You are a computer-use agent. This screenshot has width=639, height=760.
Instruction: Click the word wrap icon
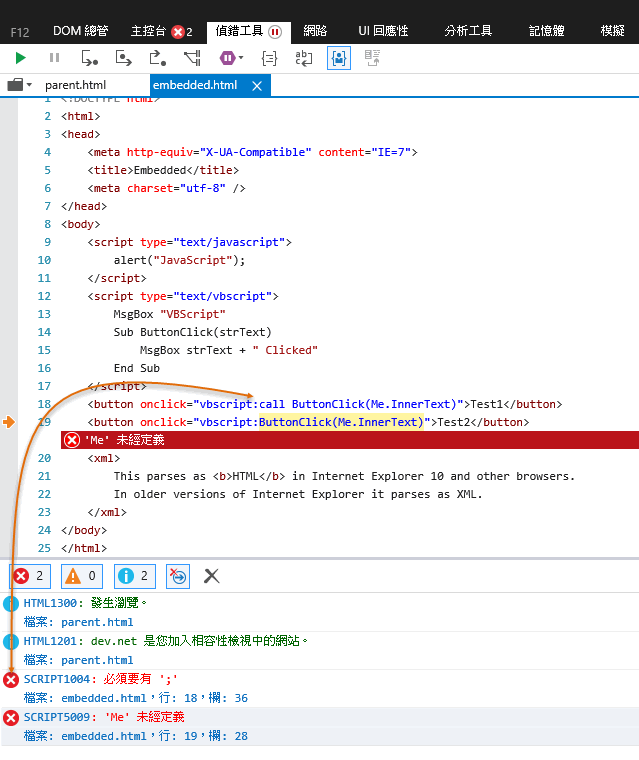click(303, 59)
